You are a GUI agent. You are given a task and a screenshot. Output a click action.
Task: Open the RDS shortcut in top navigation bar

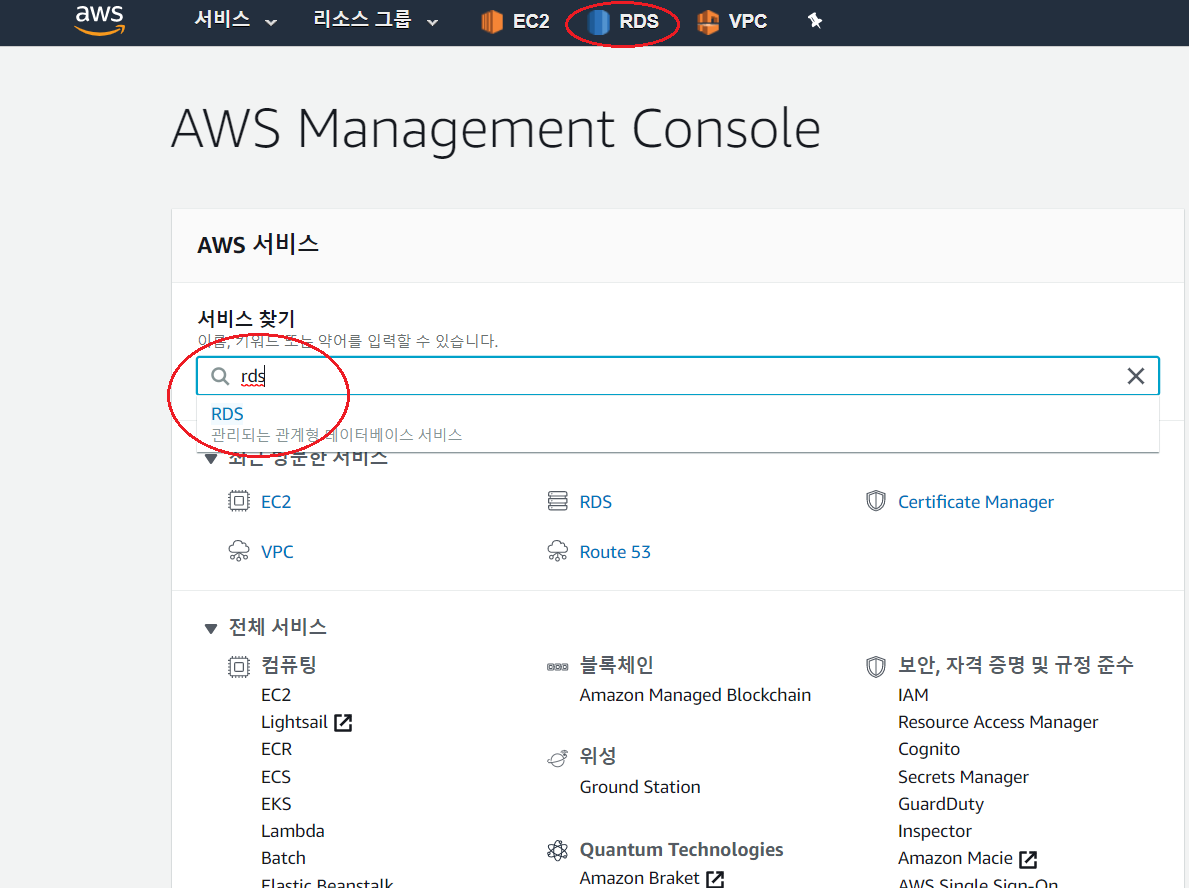click(x=623, y=21)
